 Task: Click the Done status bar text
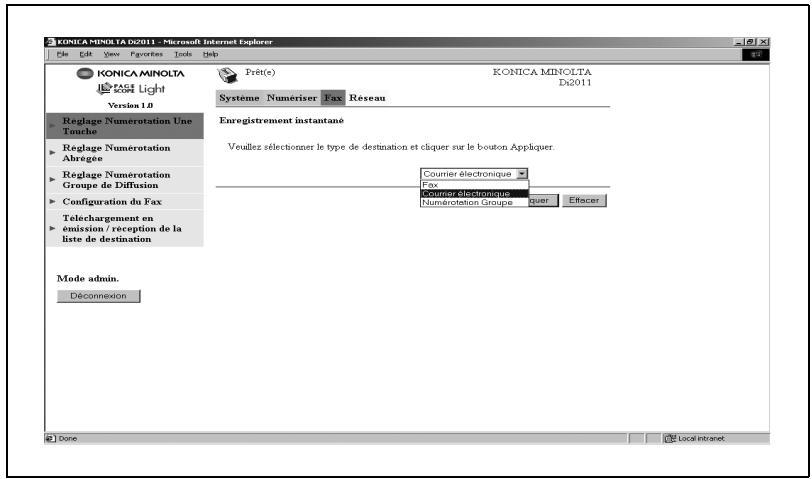click(x=68, y=439)
